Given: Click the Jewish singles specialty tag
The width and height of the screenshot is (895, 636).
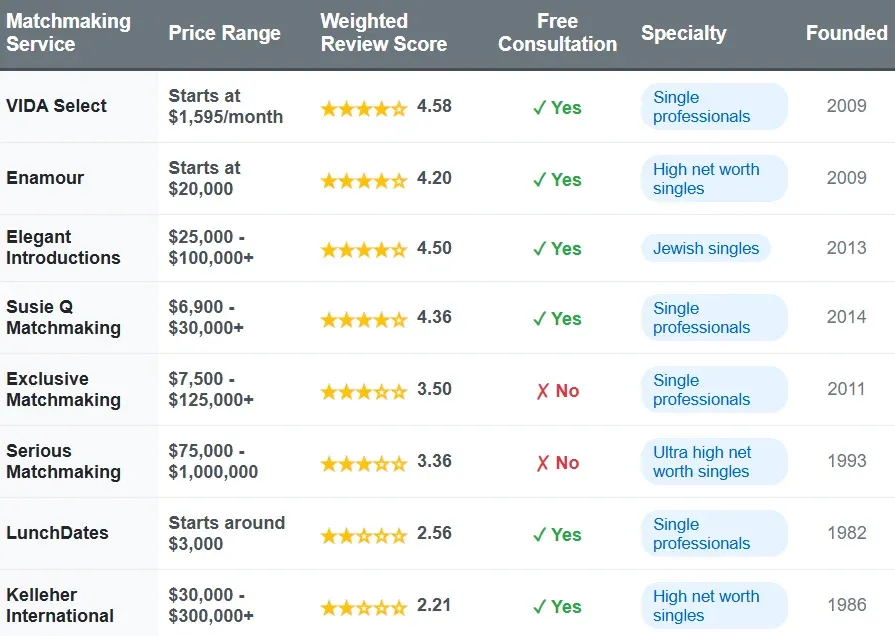Looking at the screenshot, I should coord(706,249).
